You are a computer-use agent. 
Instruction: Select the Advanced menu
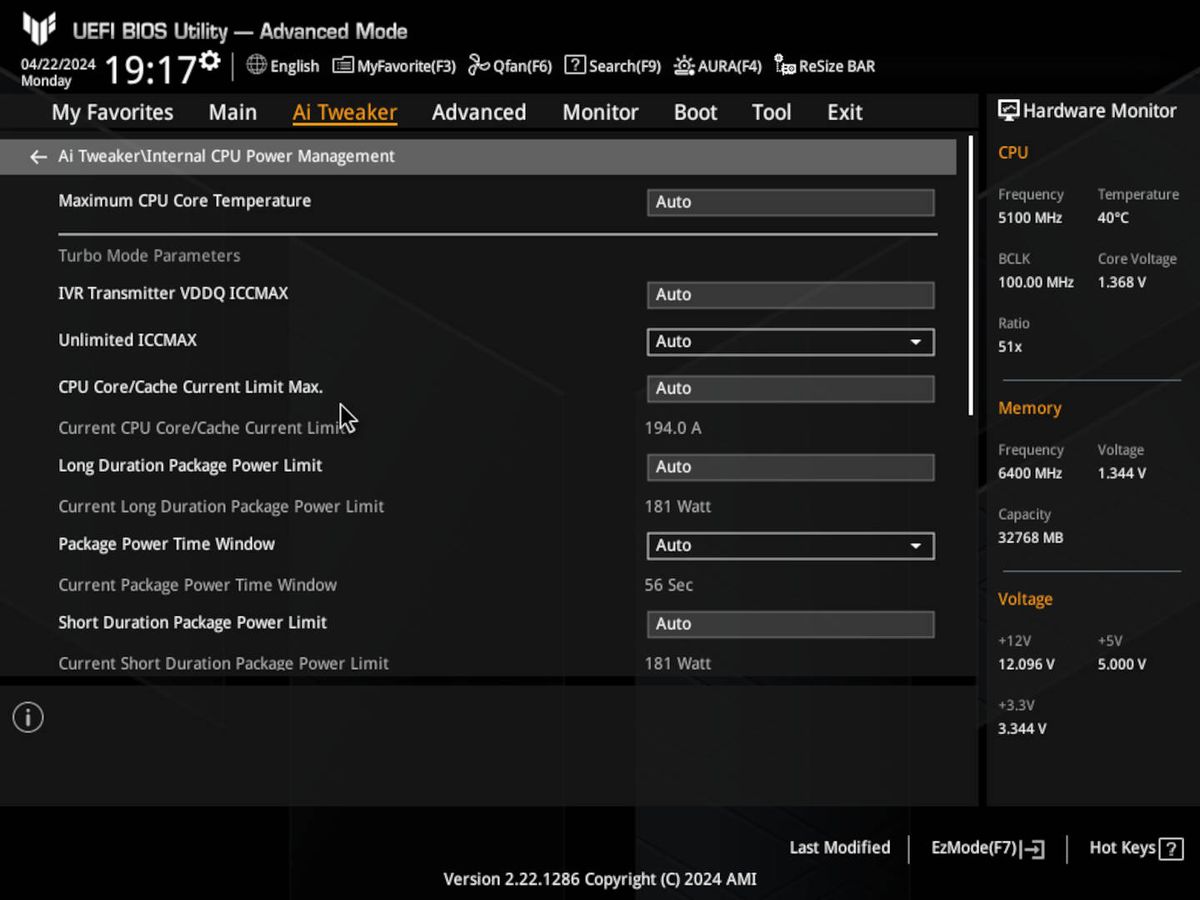point(479,112)
